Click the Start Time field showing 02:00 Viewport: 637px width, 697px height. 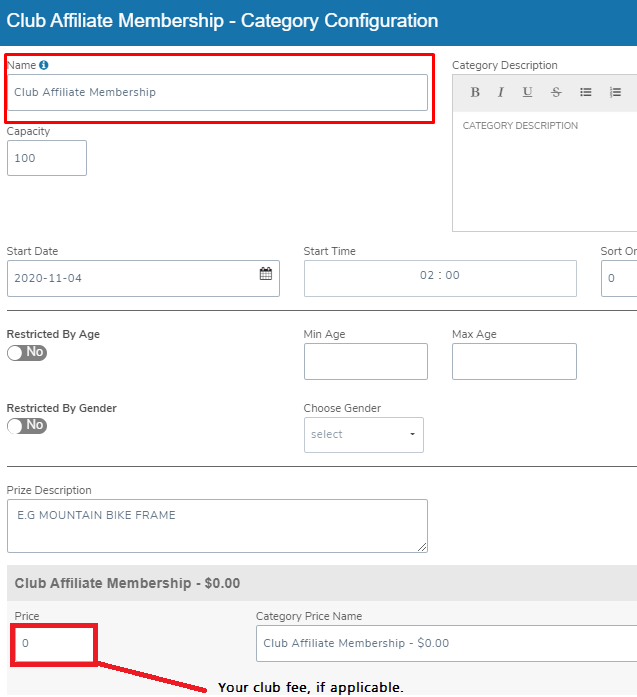pyautogui.click(x=440, y=277)
